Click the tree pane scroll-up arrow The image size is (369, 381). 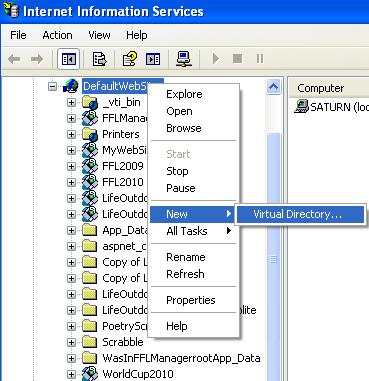(x=273, y=87)
